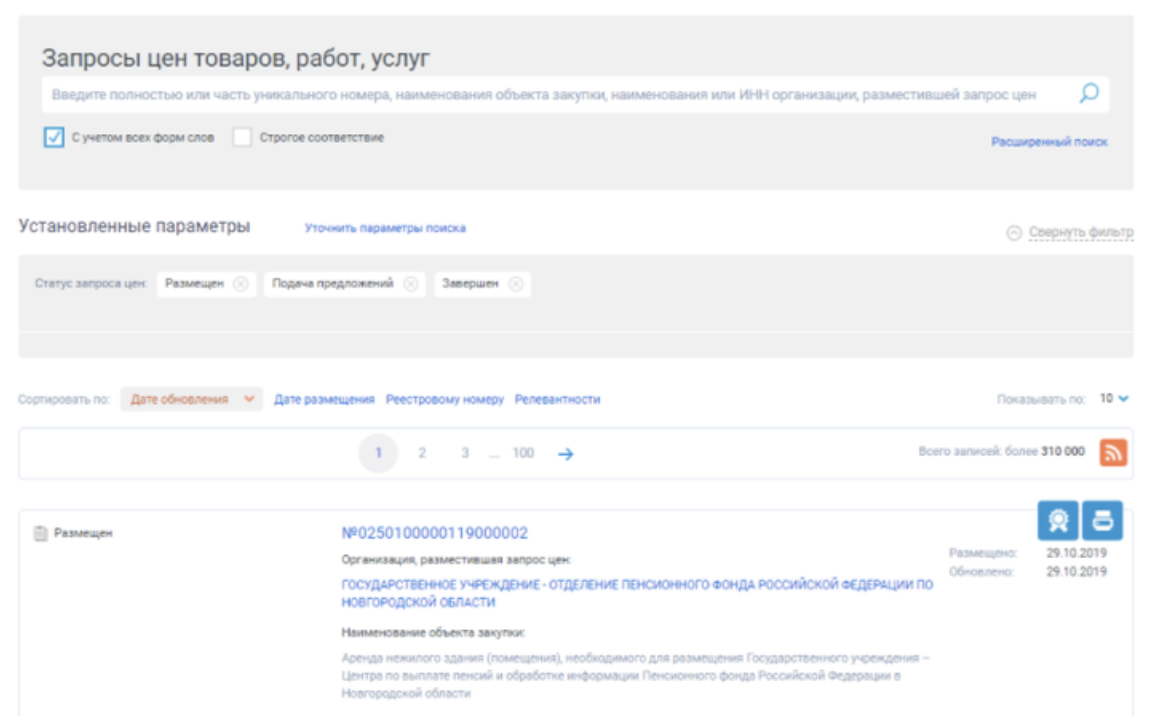Click the orange RSS feed icon
This screenshot has width=1150, height=716.
(x=1113, y=452)
